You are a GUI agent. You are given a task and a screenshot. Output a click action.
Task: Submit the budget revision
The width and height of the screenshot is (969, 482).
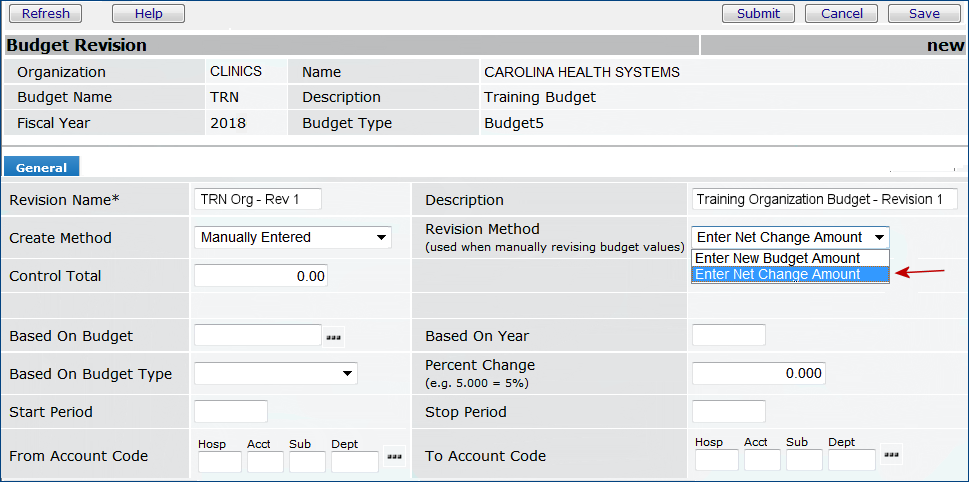758,14
